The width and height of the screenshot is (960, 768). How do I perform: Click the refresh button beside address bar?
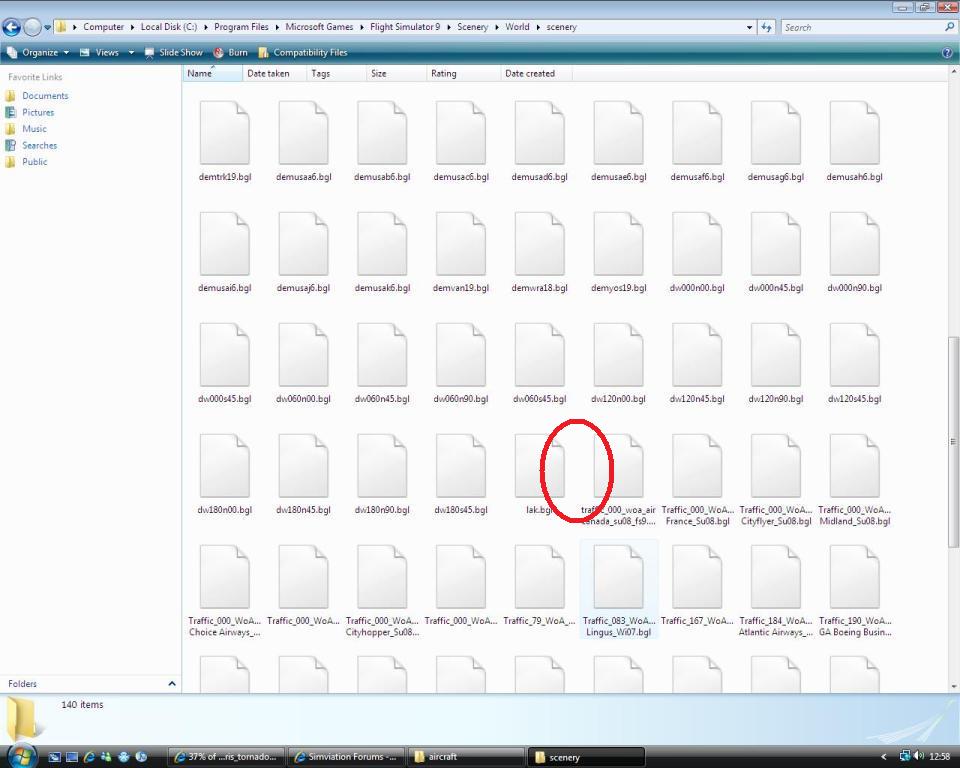pos(767,27)
